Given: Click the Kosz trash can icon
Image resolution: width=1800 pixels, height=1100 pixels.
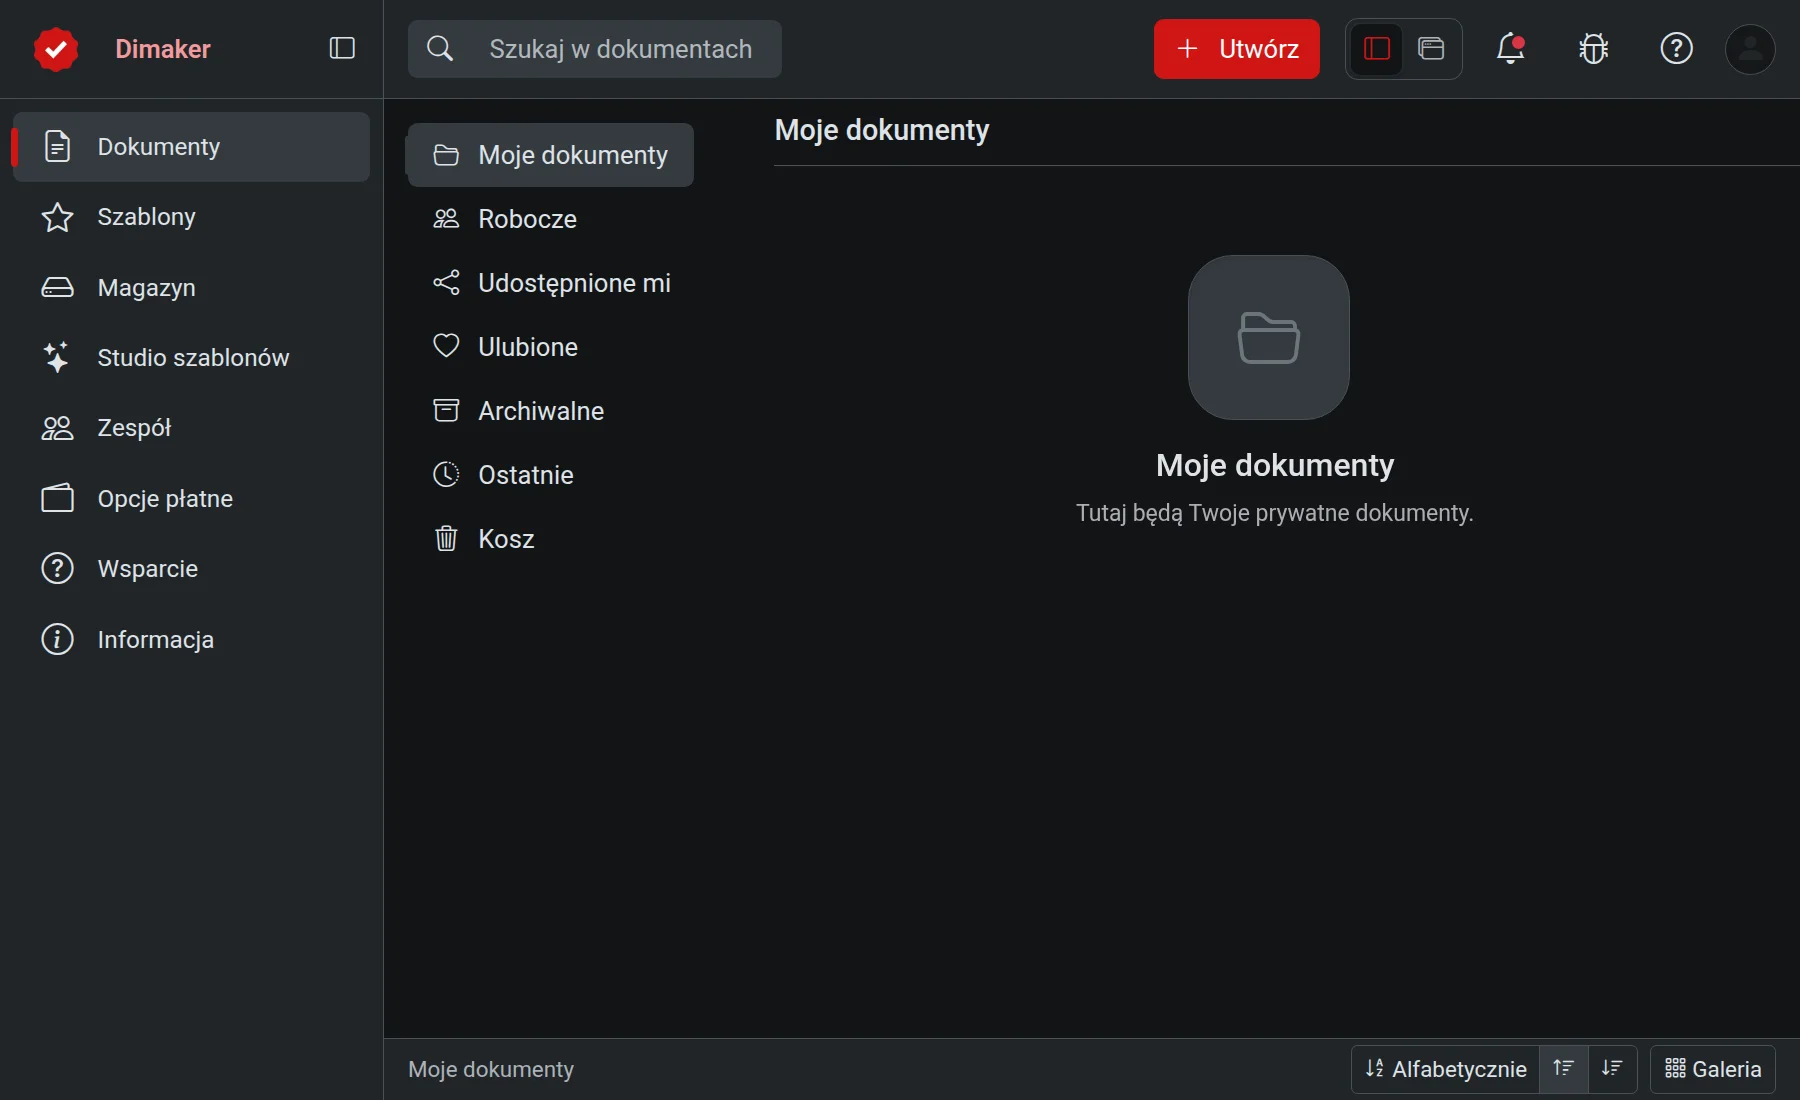Looking at the screenshot, I should (x=446, y=538).
